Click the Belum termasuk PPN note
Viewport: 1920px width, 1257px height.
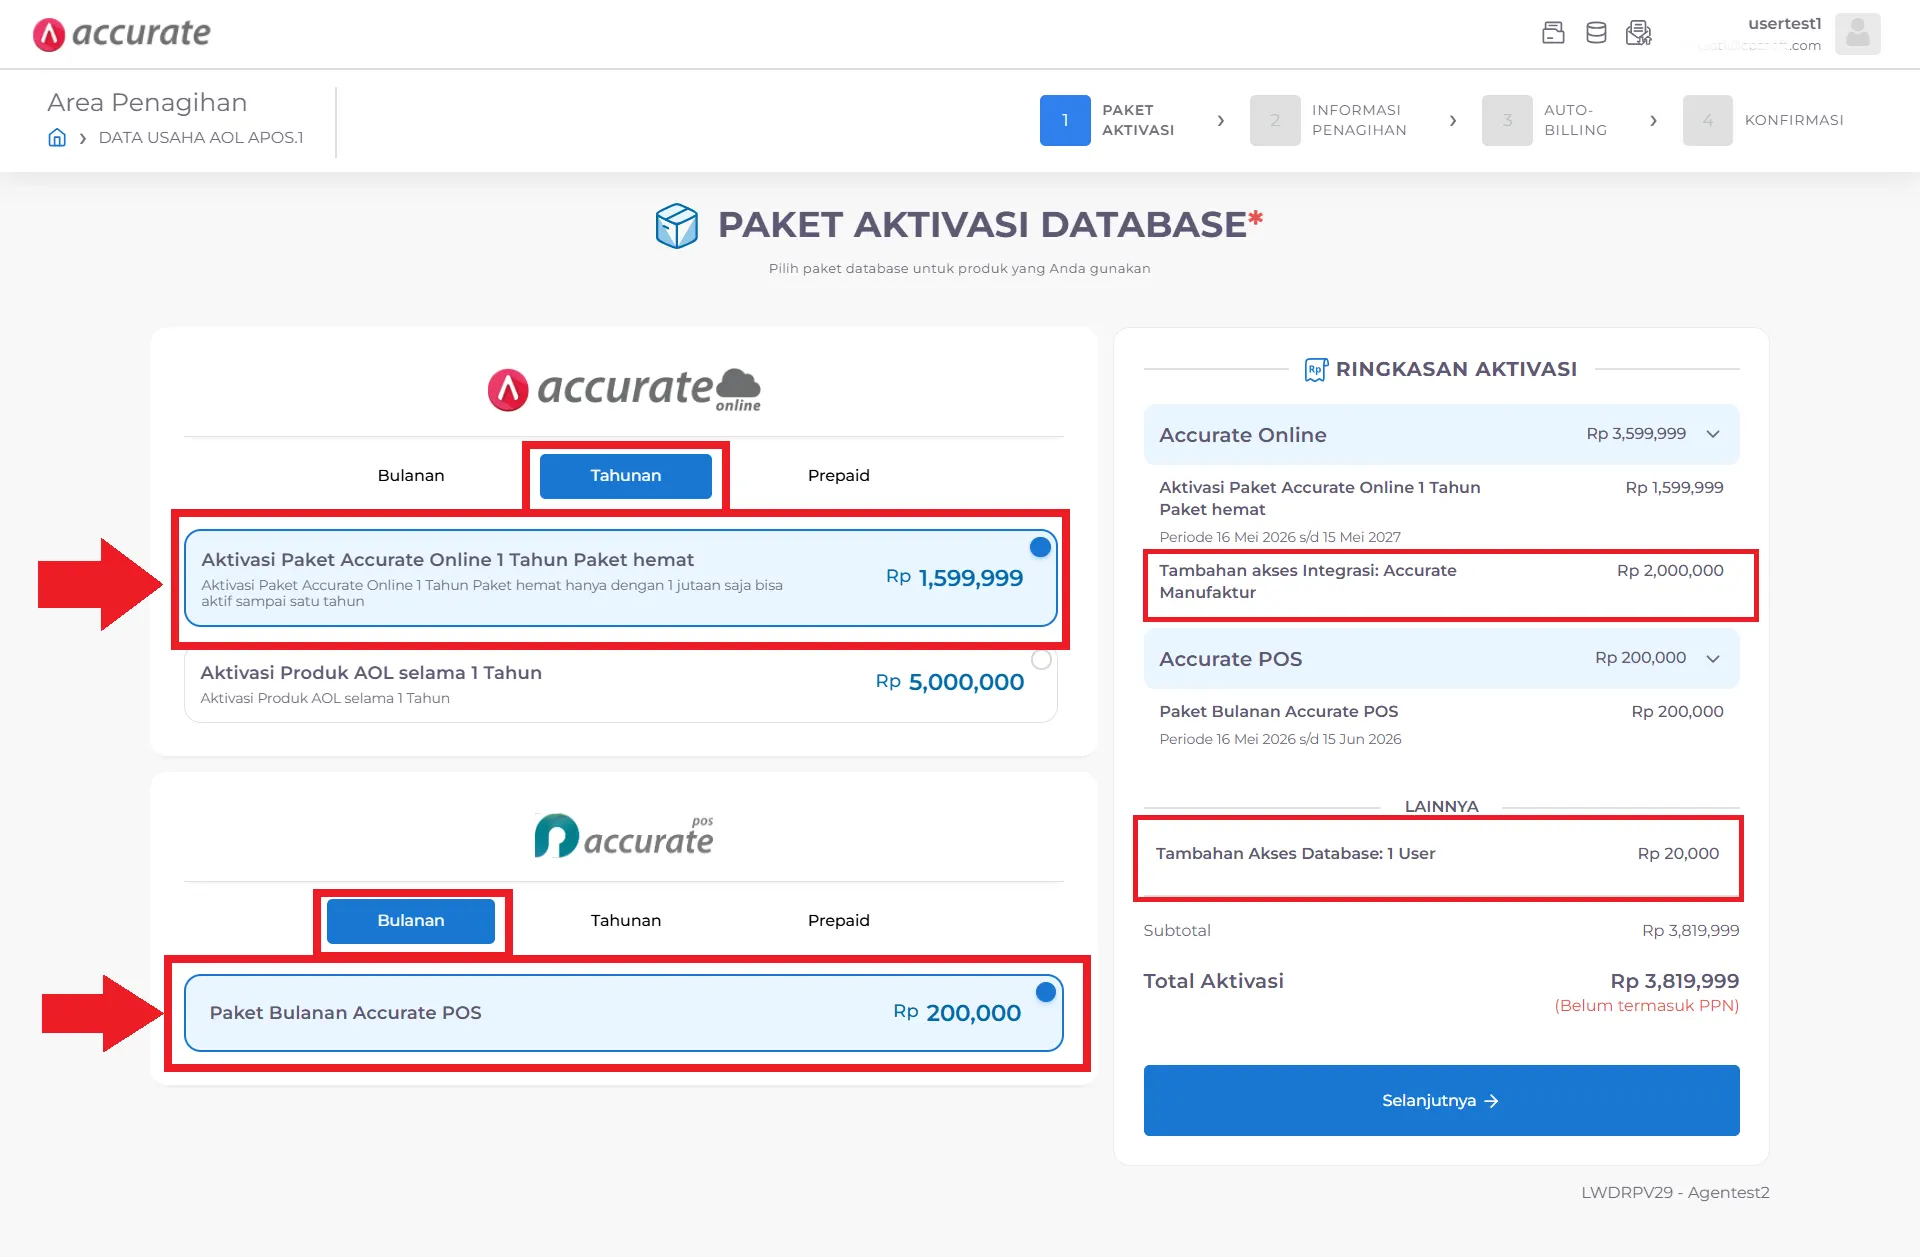click(x=1647, y=1006)
